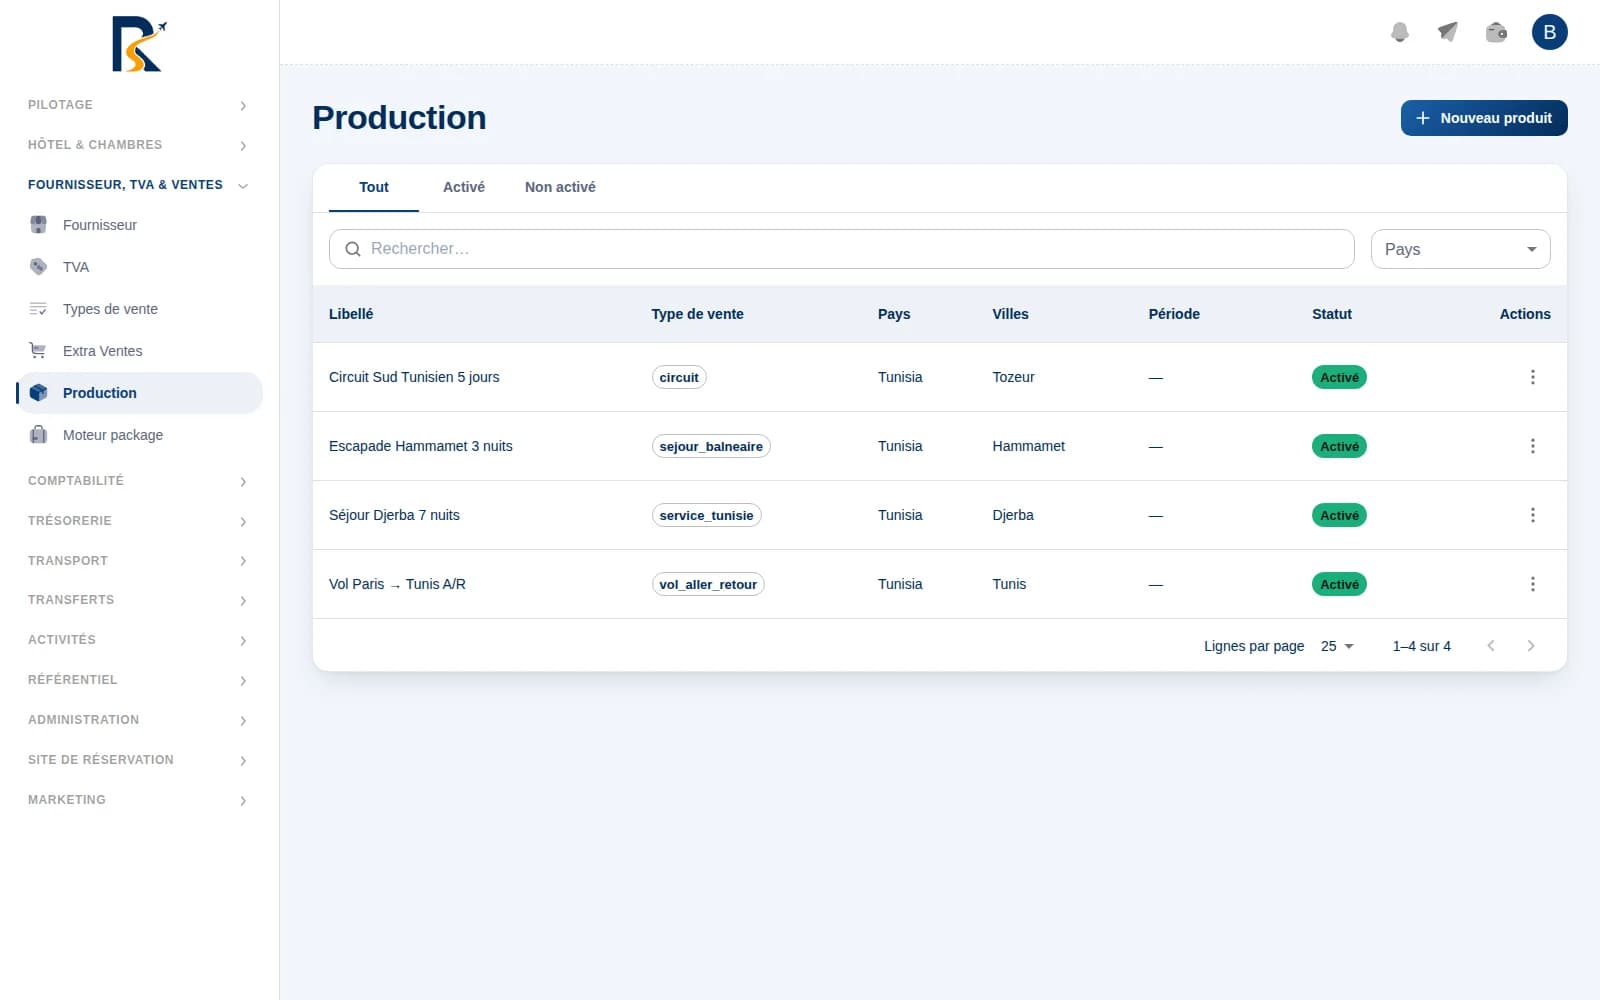Expand the ACTIVITÉS section
This screenshot has height=1000, width=1600.
click(138, 640)
